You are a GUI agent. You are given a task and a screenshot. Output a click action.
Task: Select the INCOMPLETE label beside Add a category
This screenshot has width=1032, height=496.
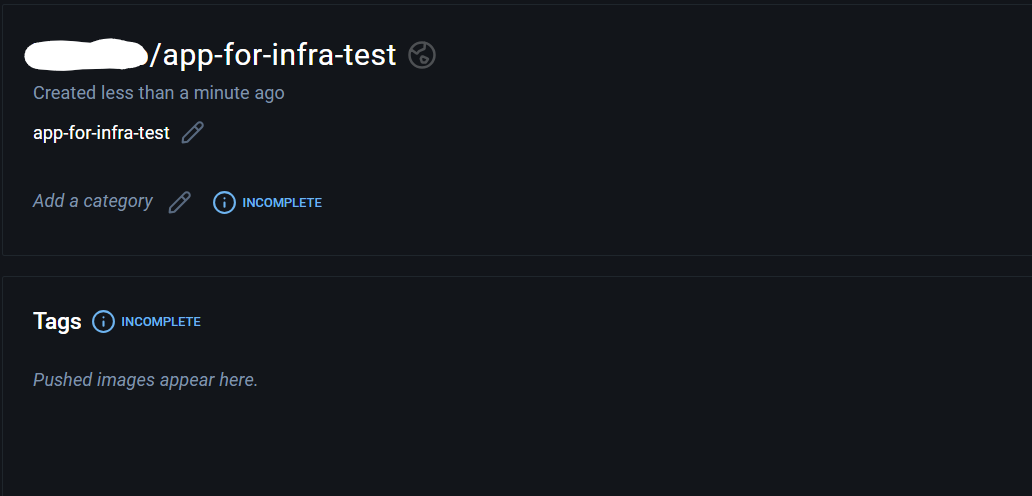coord(282,203)
